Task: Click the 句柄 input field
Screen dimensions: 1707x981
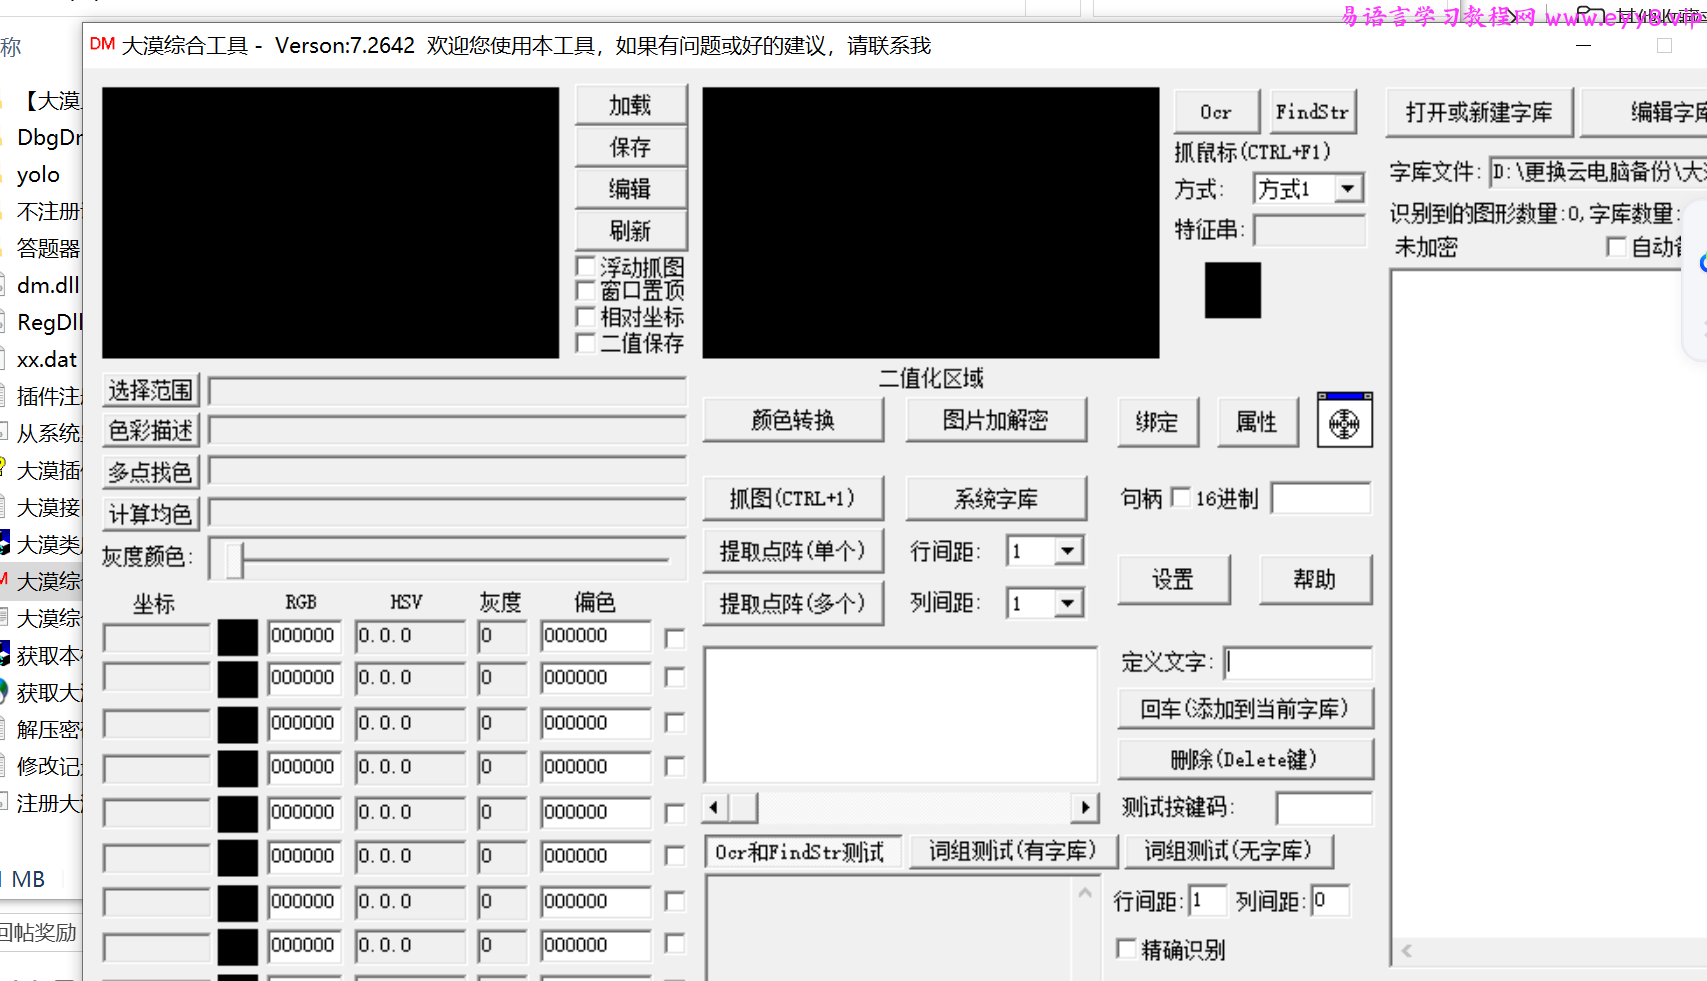Action: coord(1321,498)
